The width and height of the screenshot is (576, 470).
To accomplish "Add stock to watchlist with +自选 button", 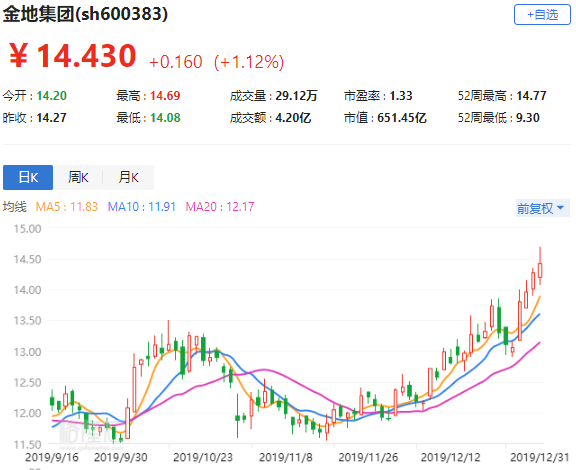I will pos(542,15).
